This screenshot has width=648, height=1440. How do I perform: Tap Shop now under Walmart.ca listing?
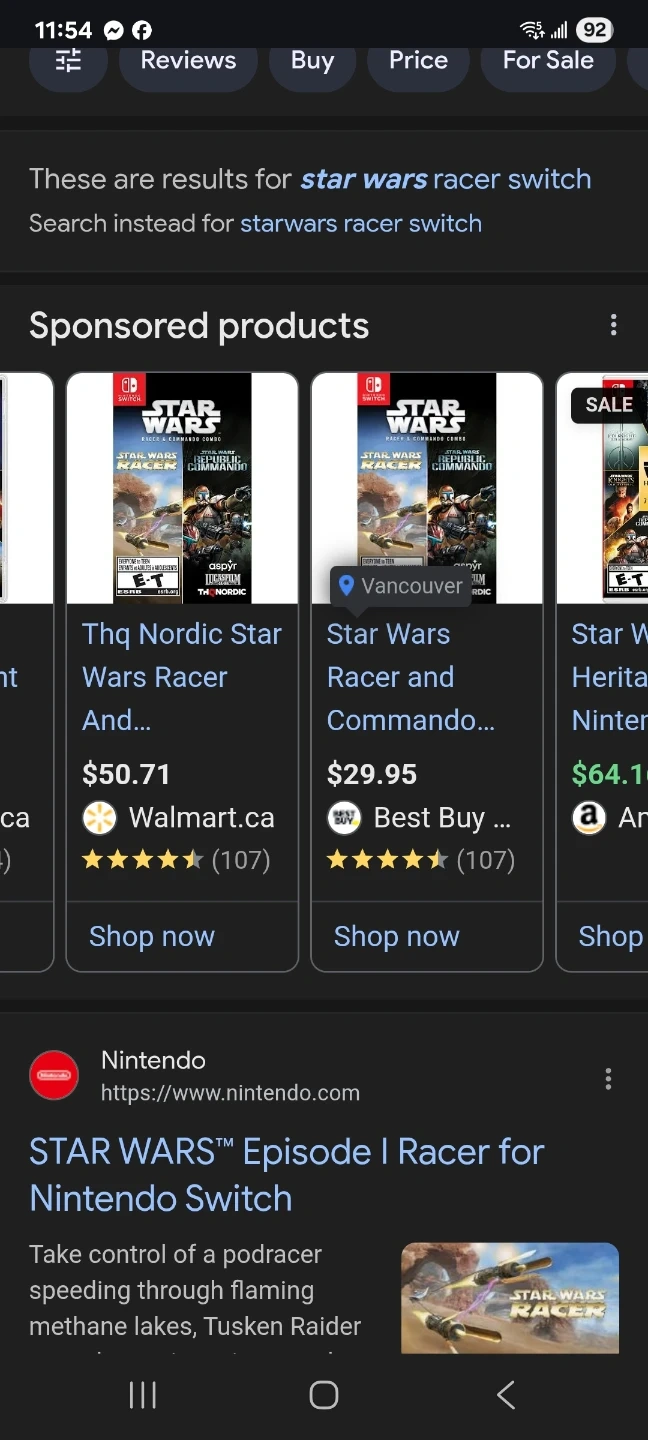click(152, 936)
